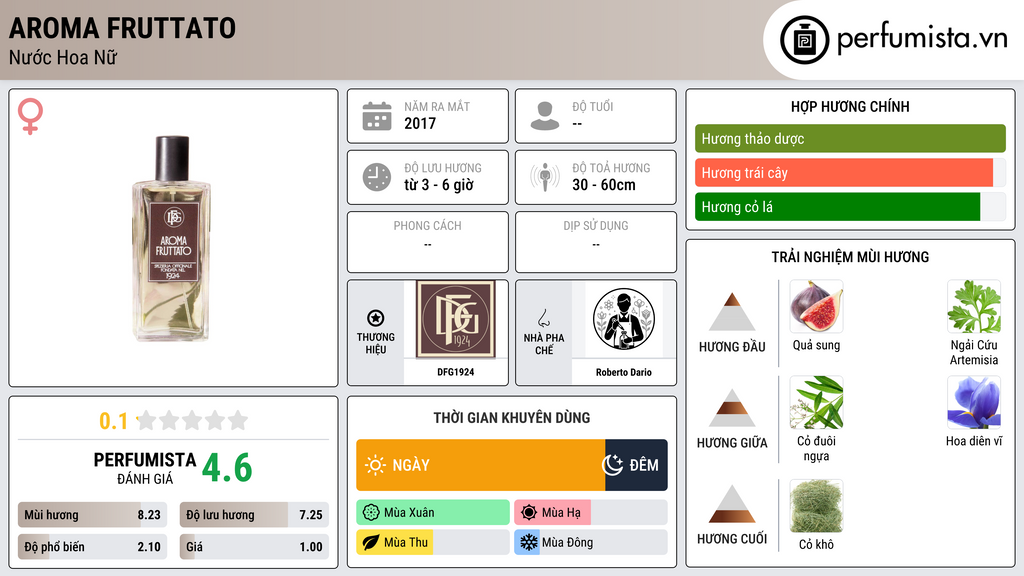Click the sillage person icon beside Độ toả hương
The image size is (1024, 576).
tap(545, 177)
